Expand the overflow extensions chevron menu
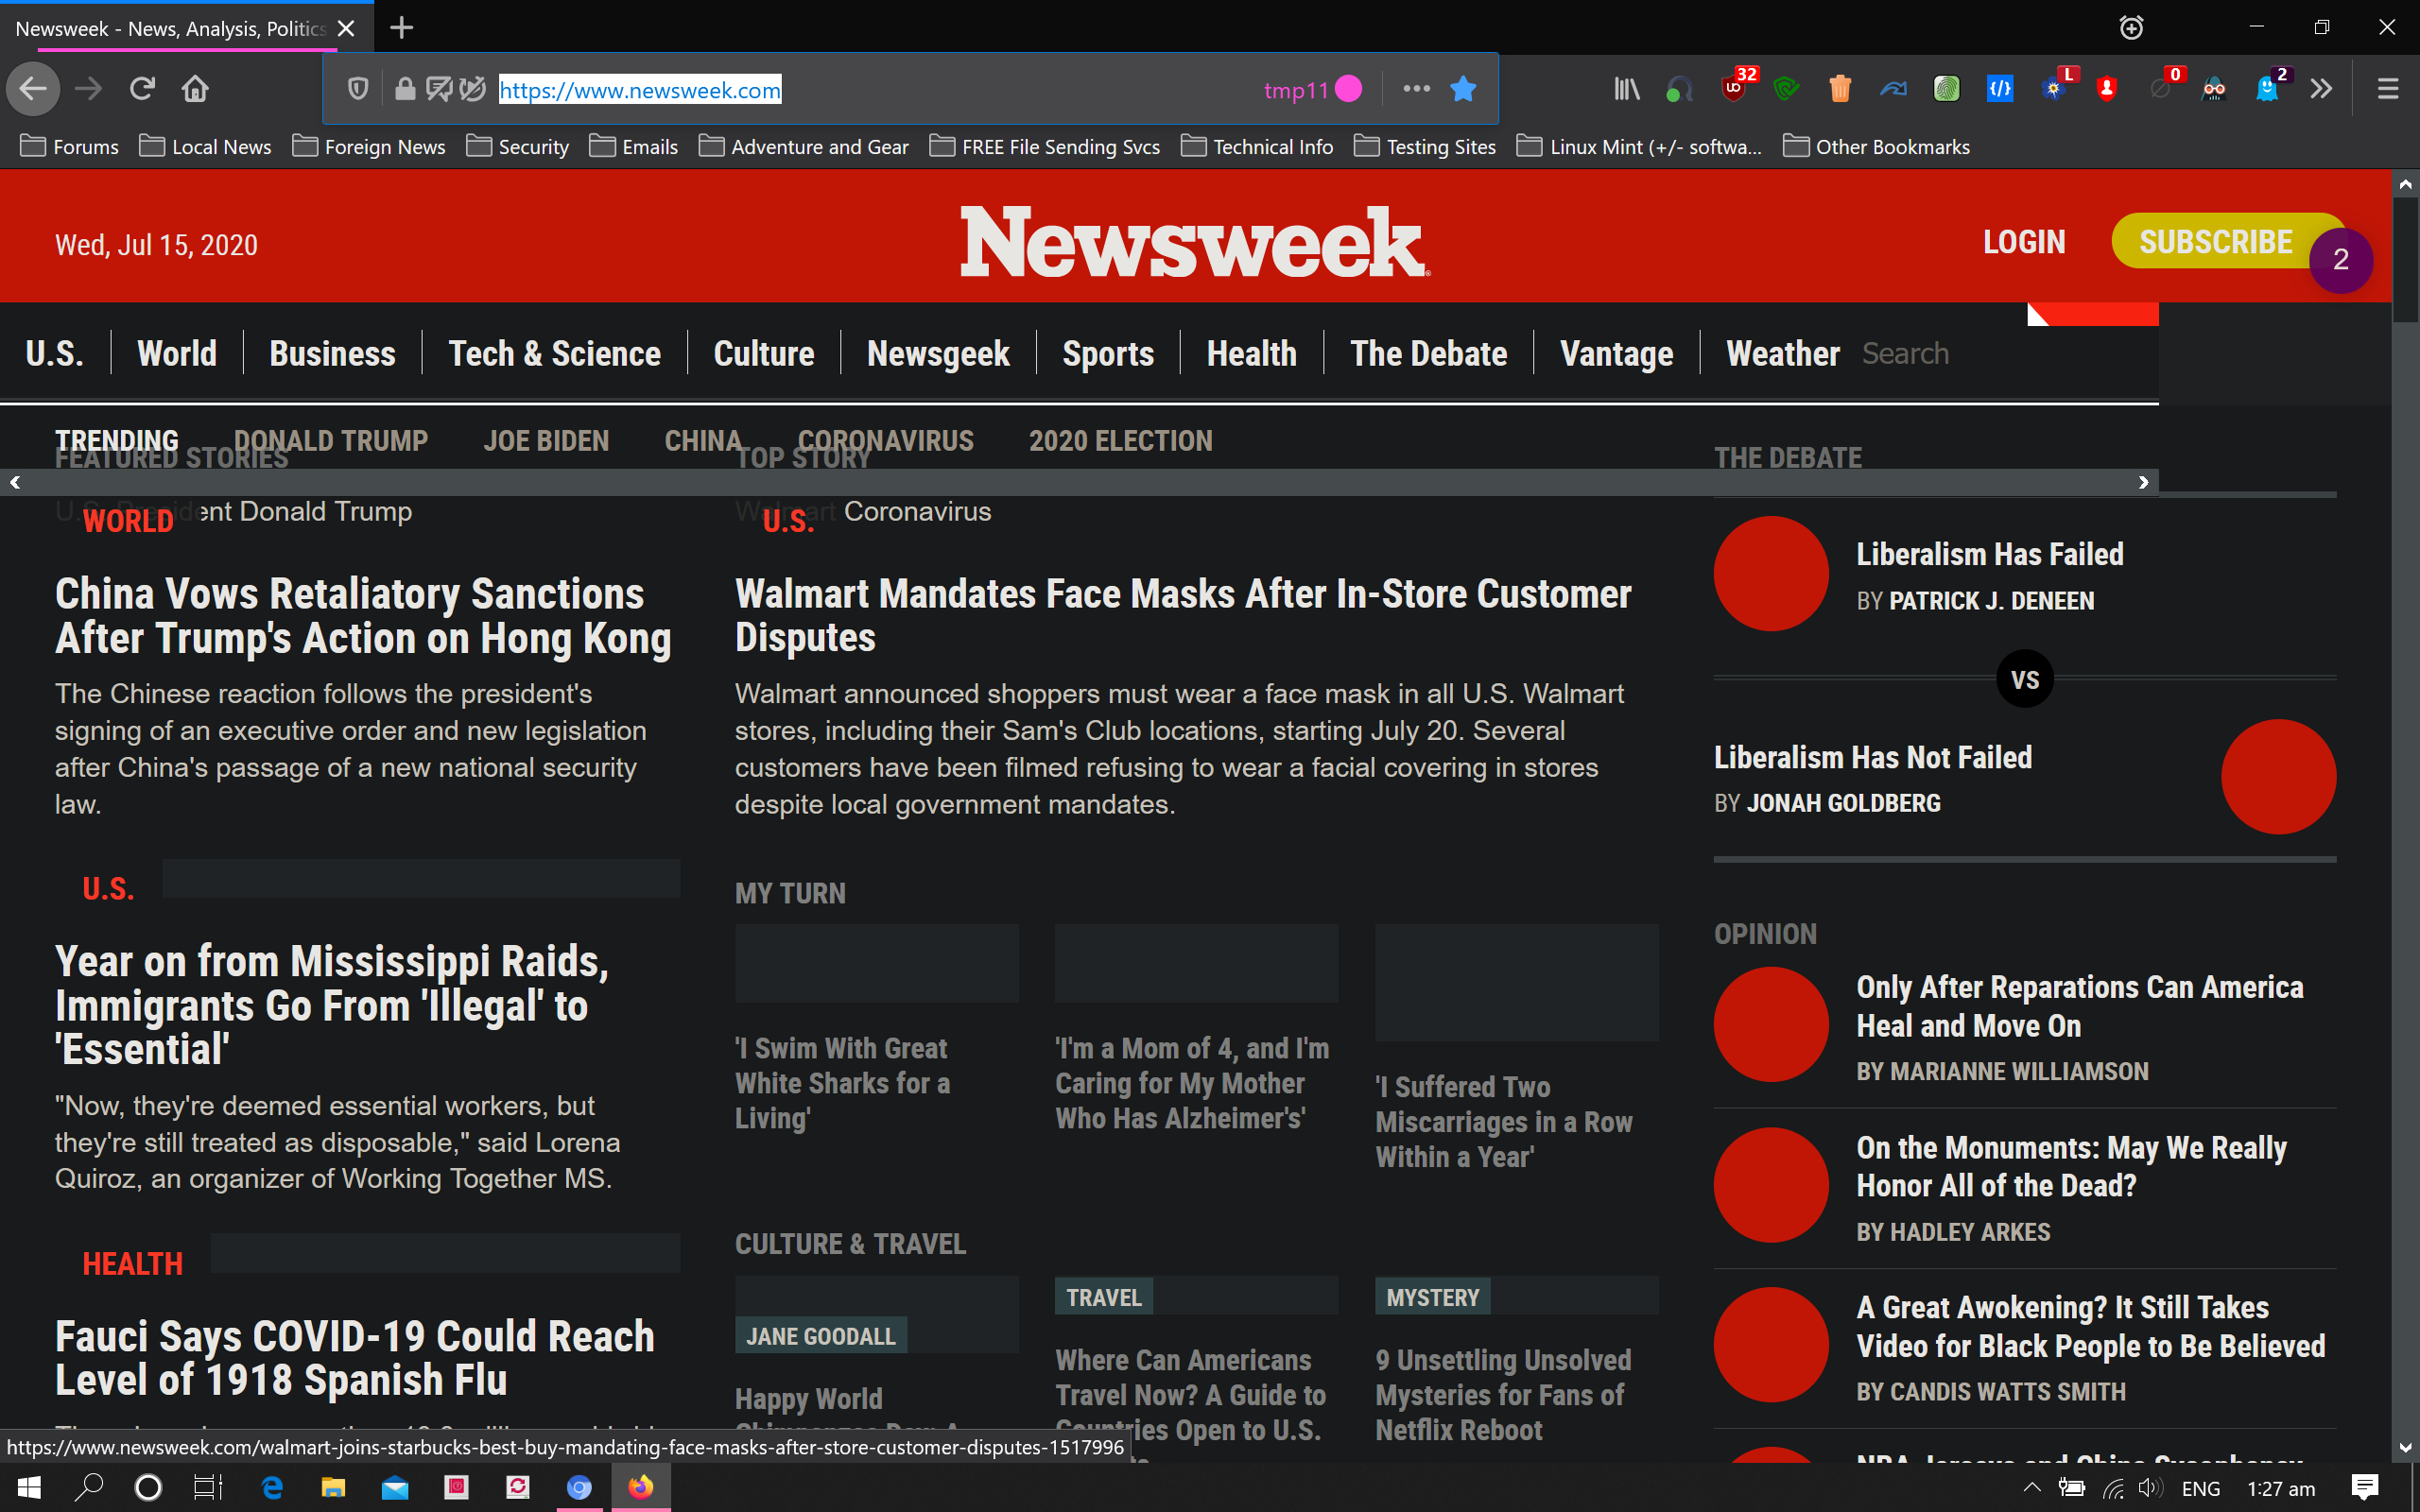The image size is (2420, 1512). [2321, 89]
